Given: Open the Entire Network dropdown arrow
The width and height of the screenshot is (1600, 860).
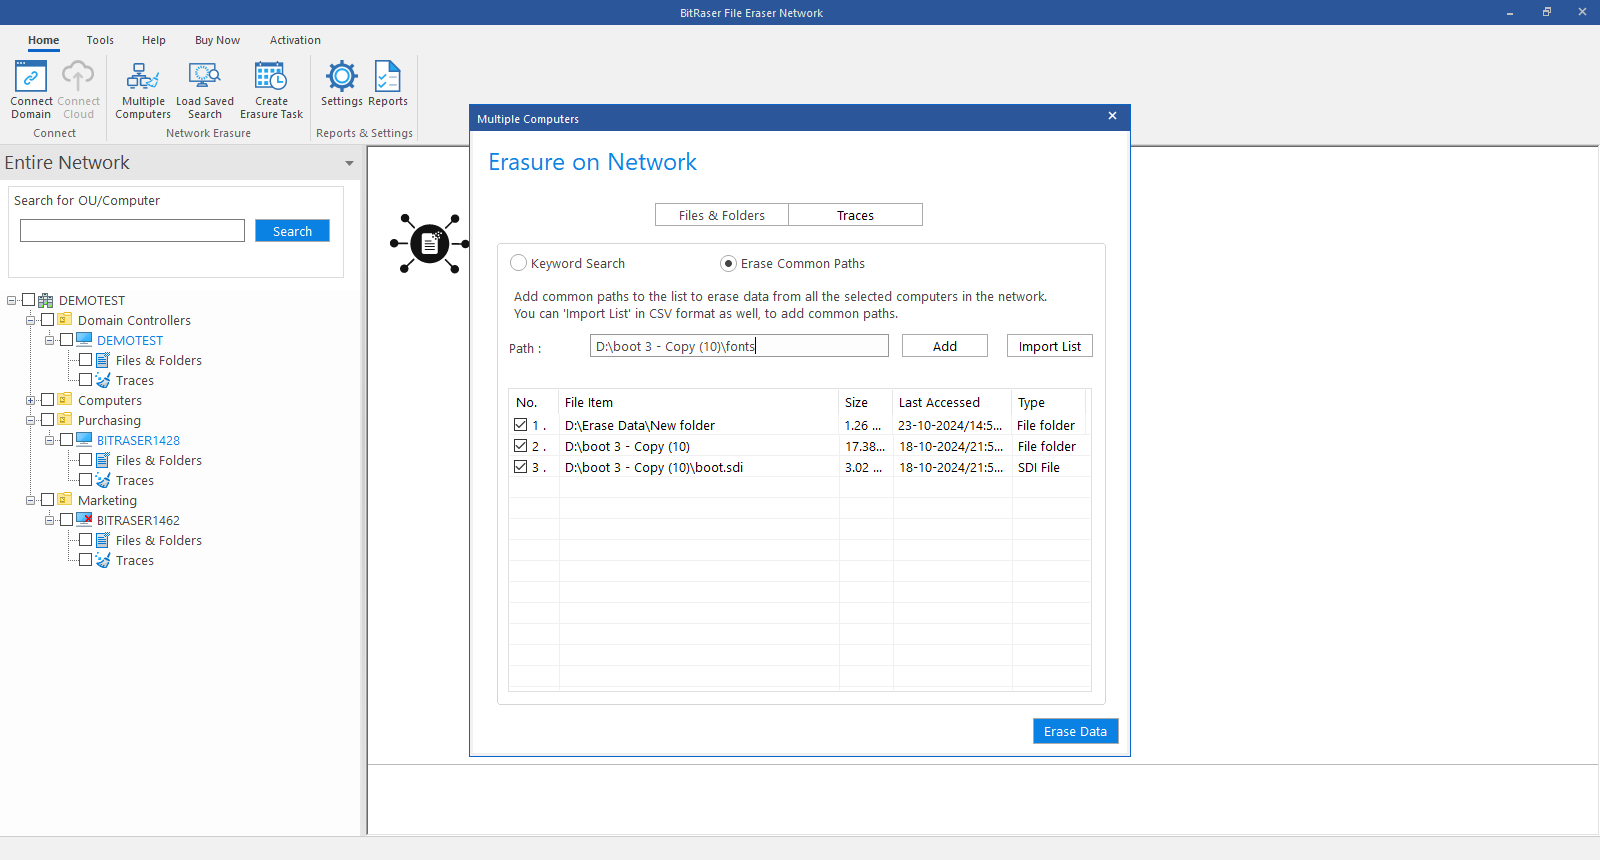Looking at the screenshot, I should 349,163.
